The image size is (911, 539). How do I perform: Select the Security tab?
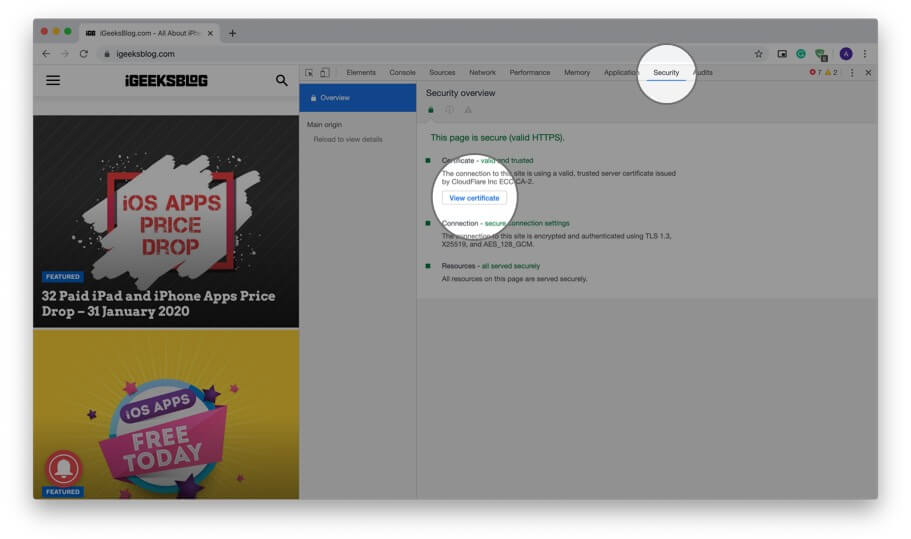pos(666,73)
